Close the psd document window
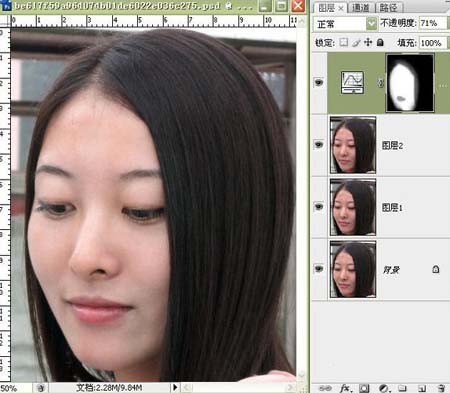 [x=298, y=6]
